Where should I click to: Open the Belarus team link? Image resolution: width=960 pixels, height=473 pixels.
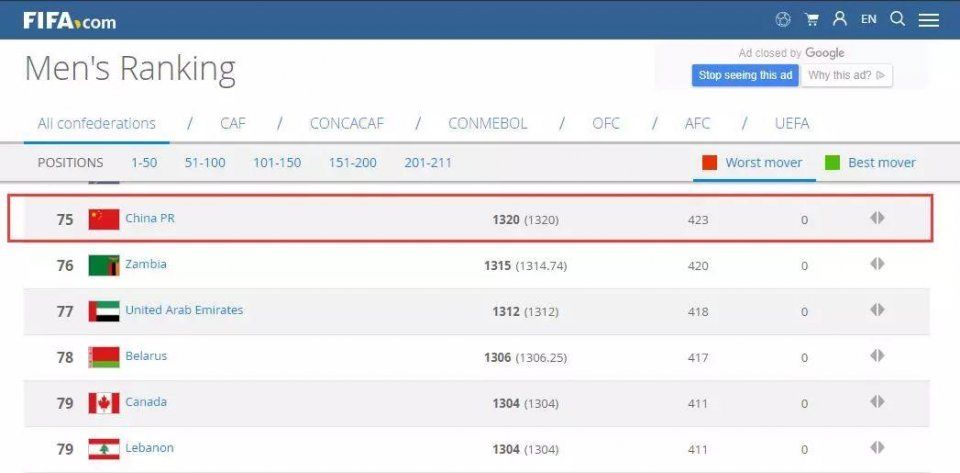(146, 356)
